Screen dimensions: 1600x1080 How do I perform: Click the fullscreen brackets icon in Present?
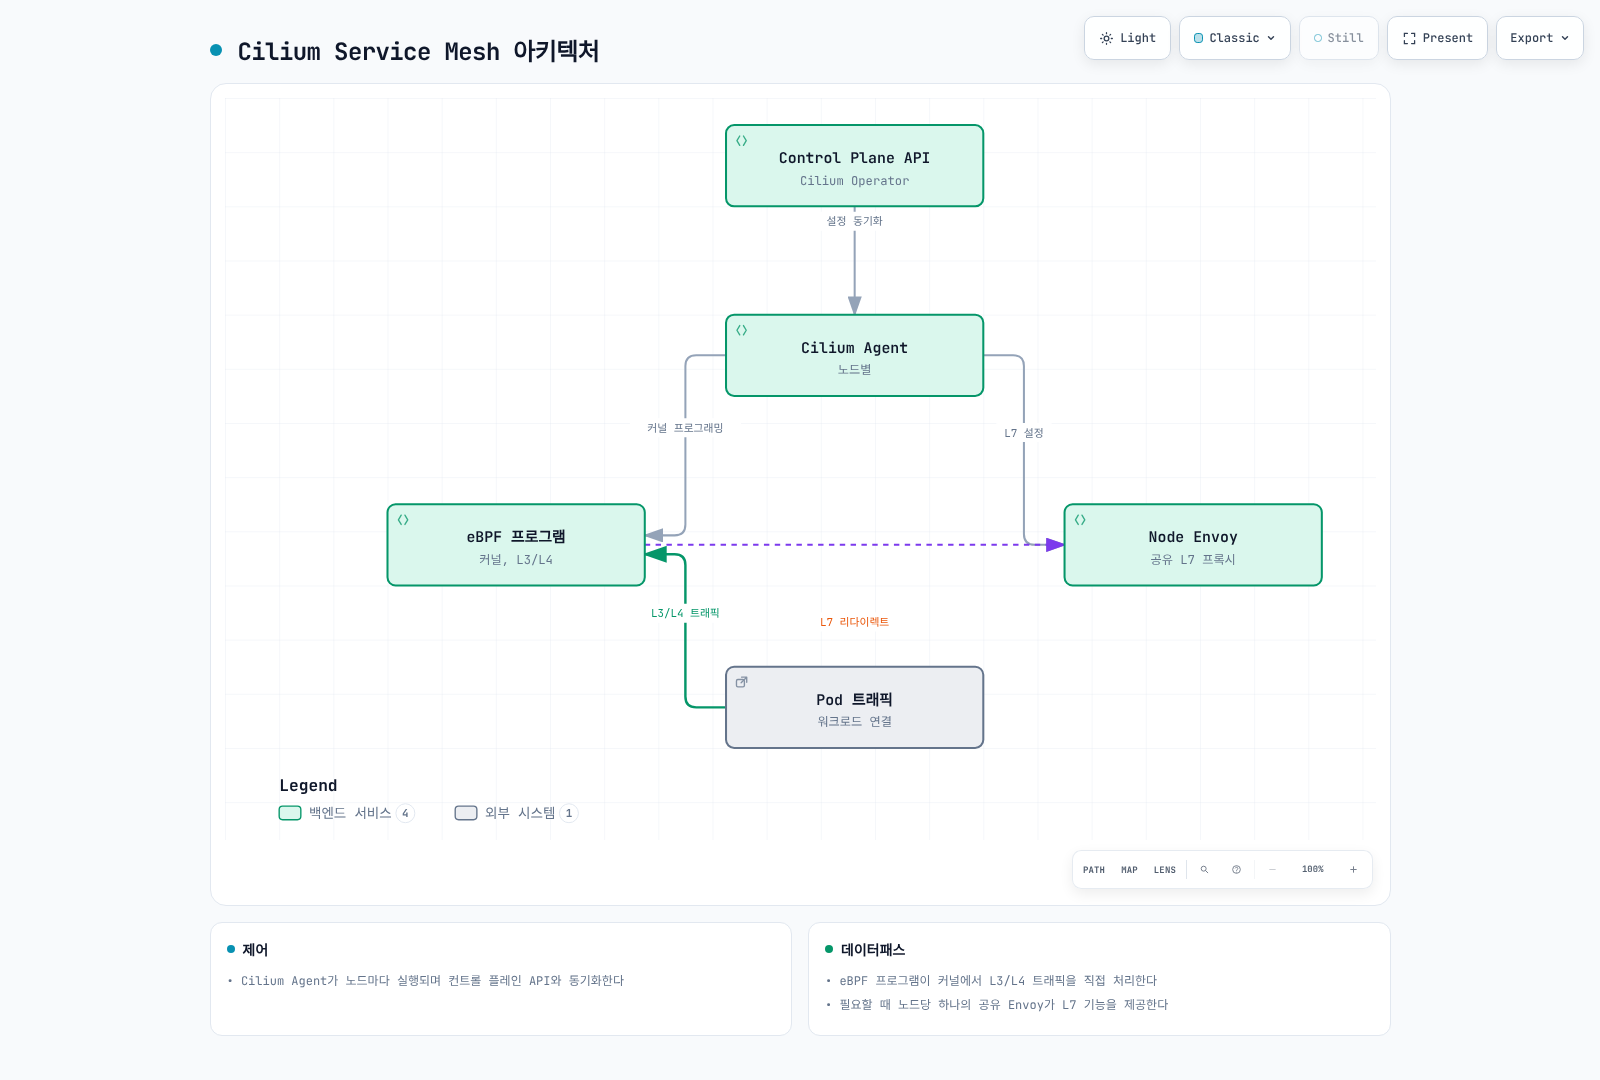(x=1409, y=38)
